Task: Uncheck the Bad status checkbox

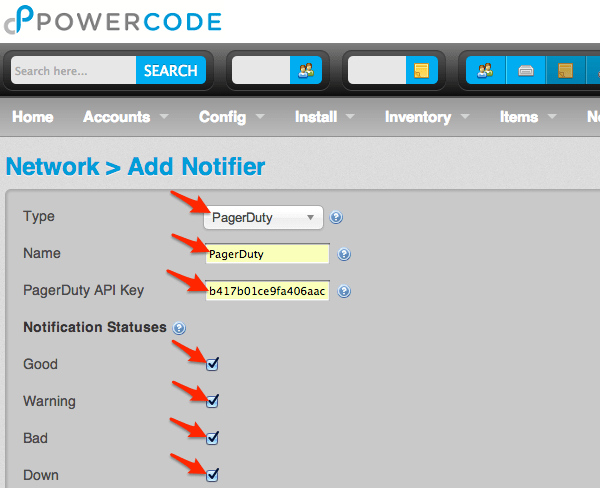Action: [212, 438]
